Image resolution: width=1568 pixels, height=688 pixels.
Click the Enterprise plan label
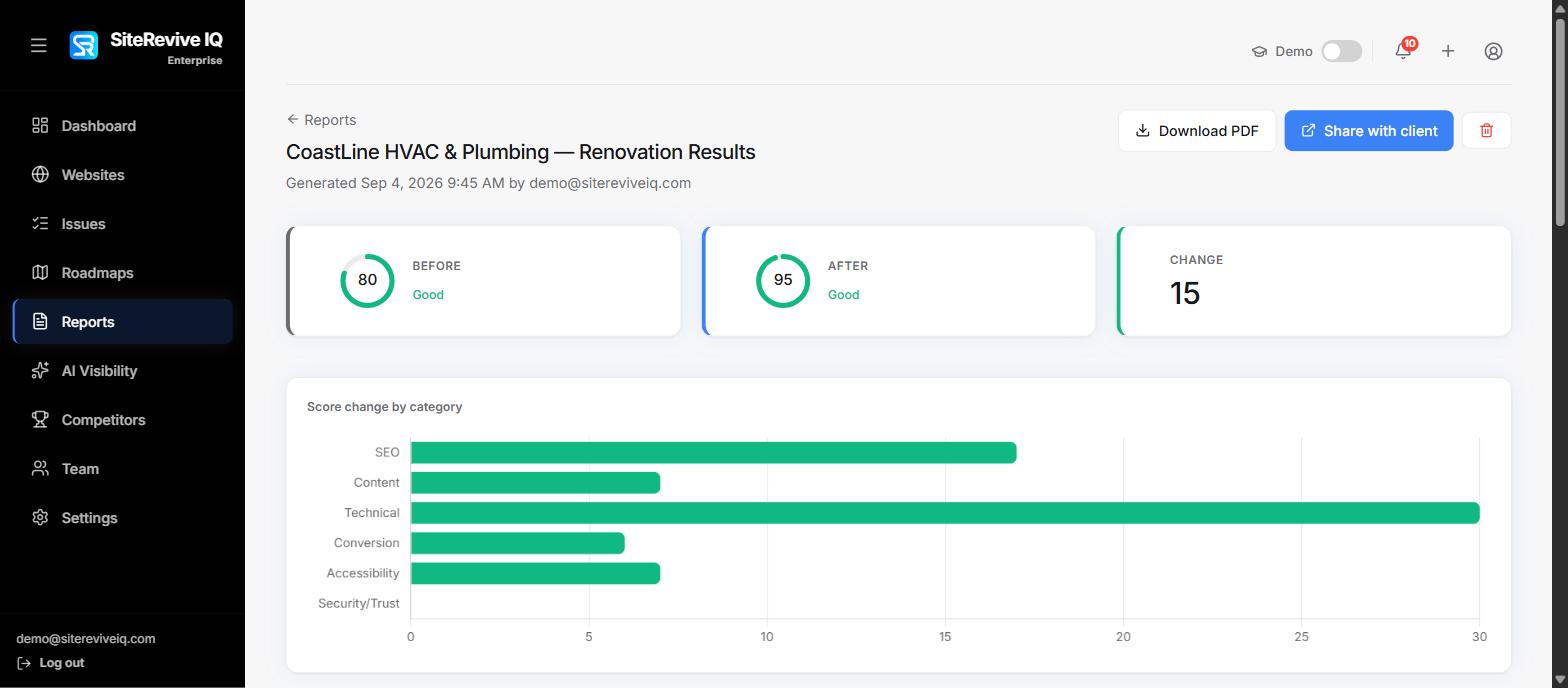(195, 60)
